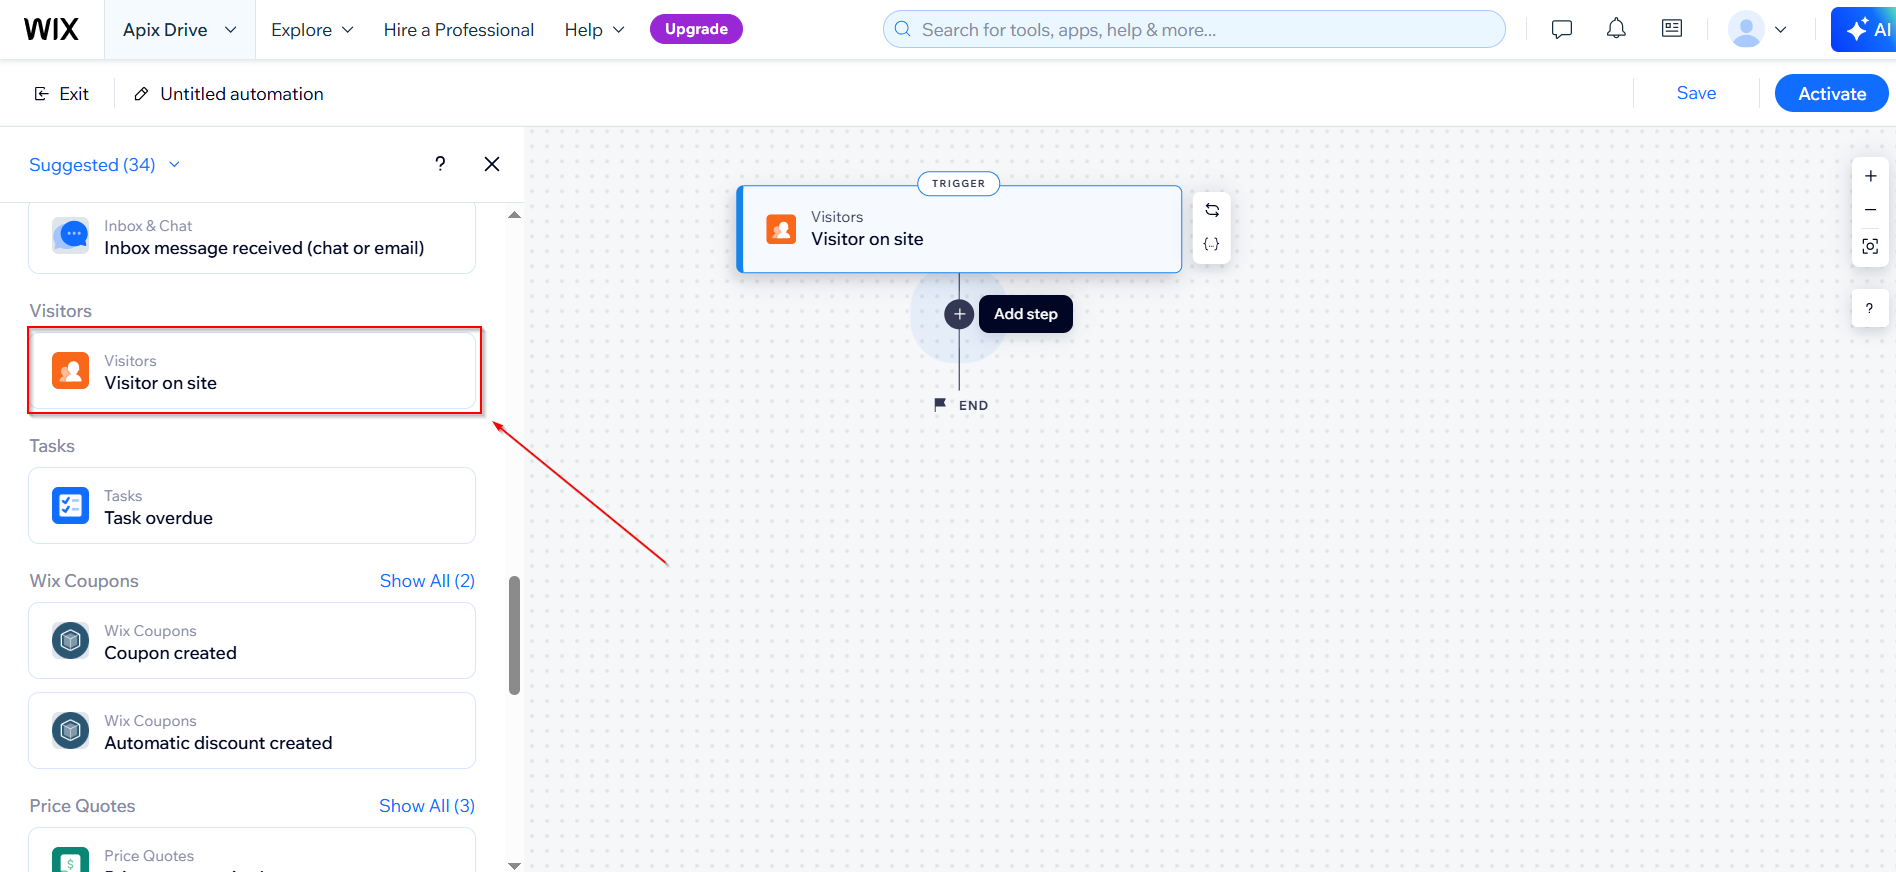The image size is (1896, 872).
Task: Open the AI assistant button
Action: click(x=1865, y=29)
